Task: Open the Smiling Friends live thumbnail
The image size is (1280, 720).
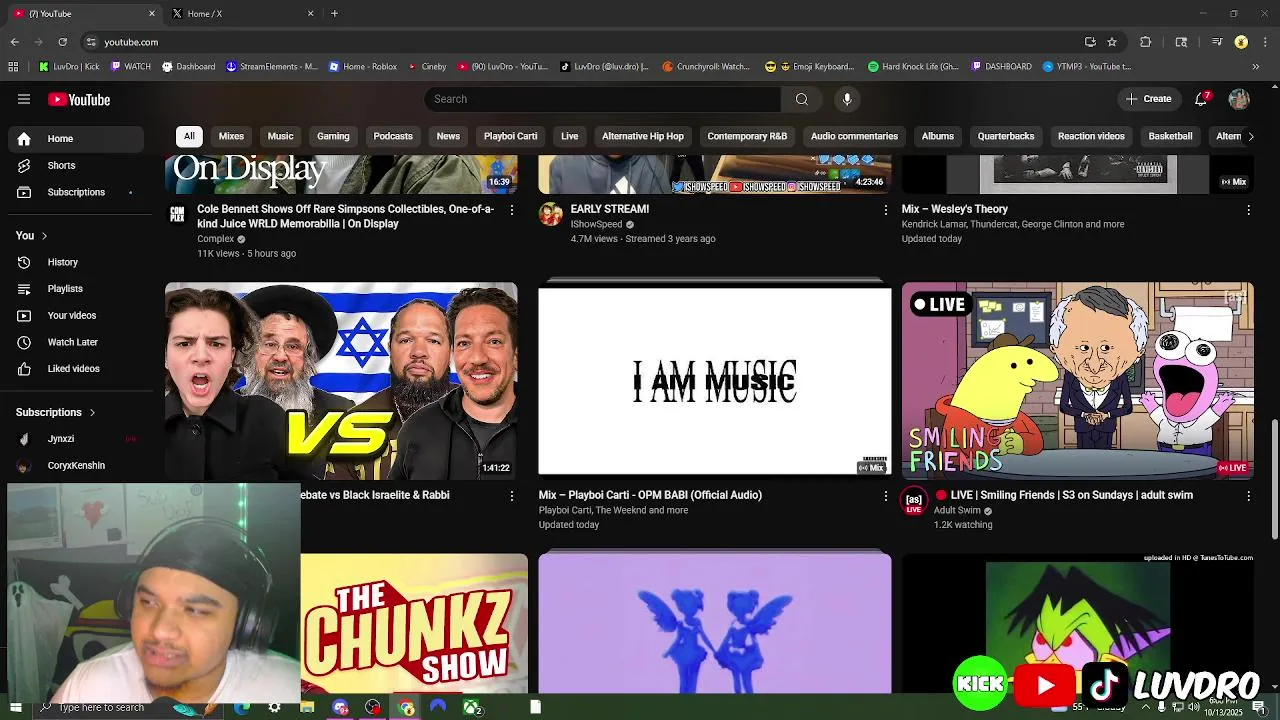Action: 1078,381
